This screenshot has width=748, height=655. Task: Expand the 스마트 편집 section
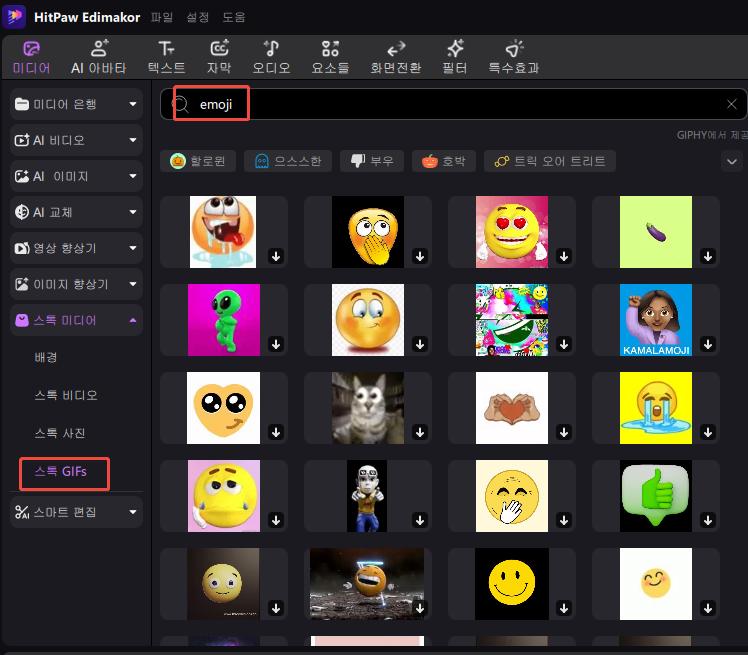(76, 512)
